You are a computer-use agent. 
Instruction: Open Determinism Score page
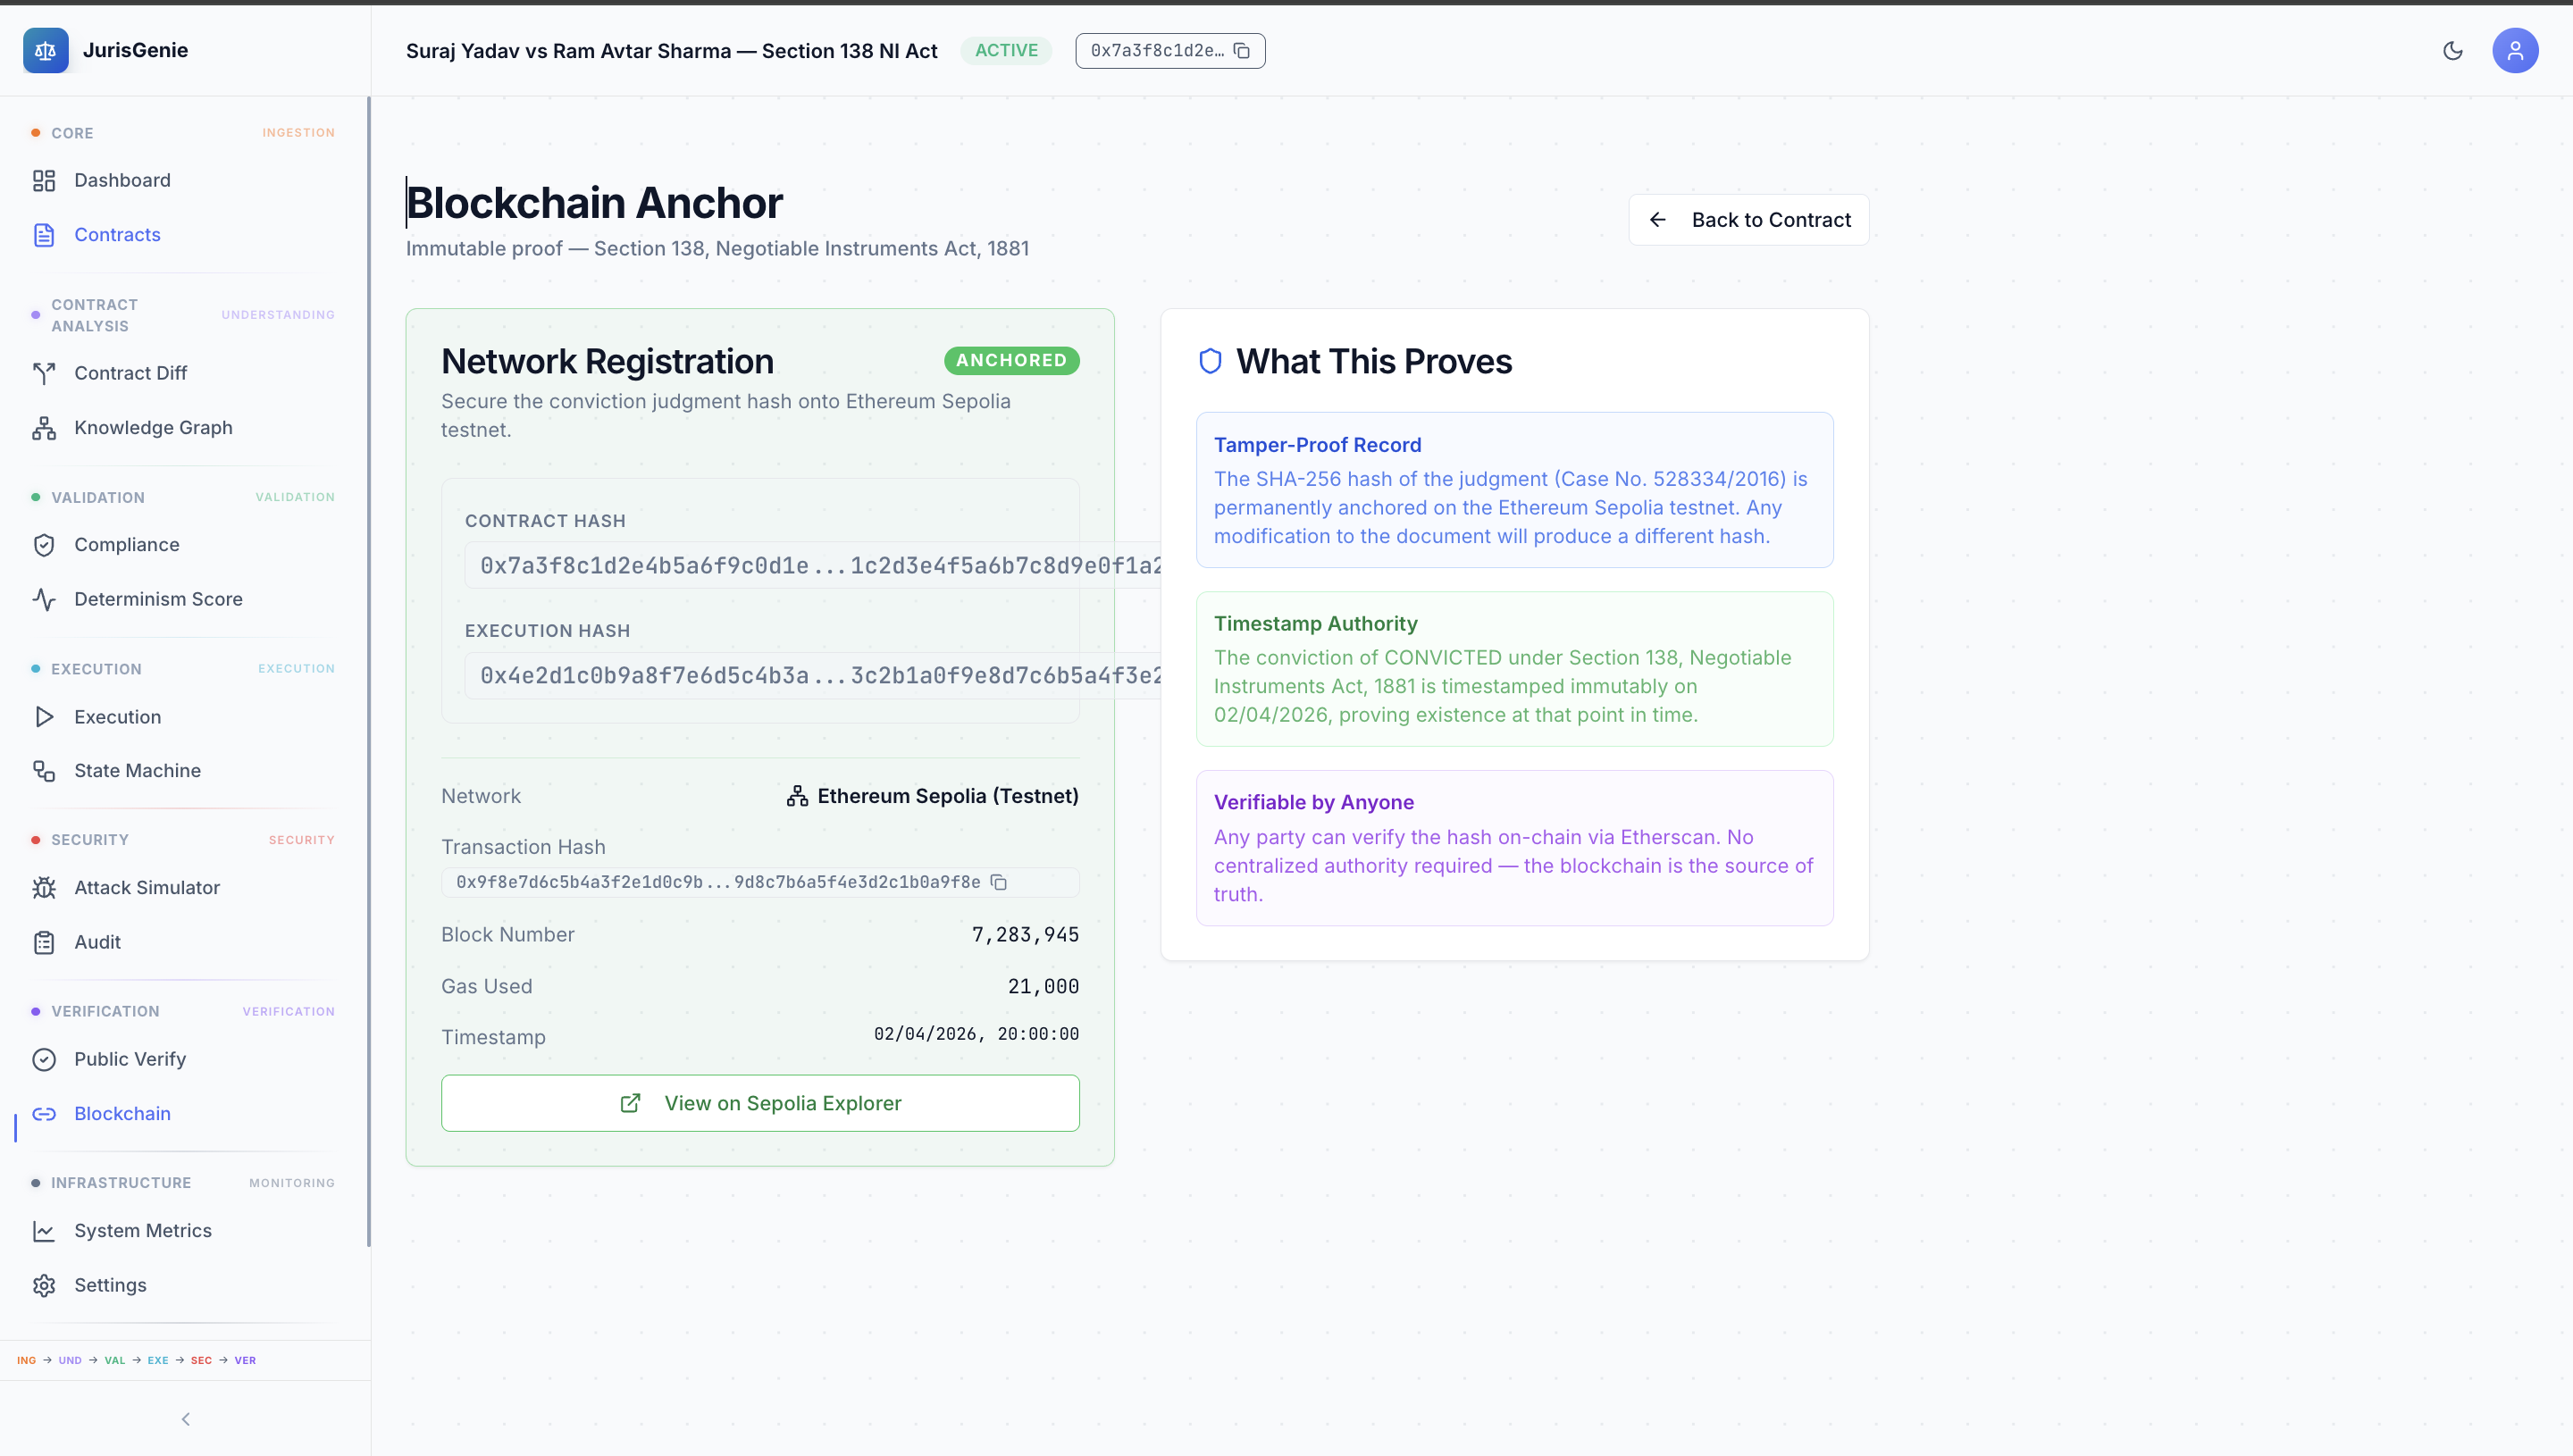tap(158, 599)
